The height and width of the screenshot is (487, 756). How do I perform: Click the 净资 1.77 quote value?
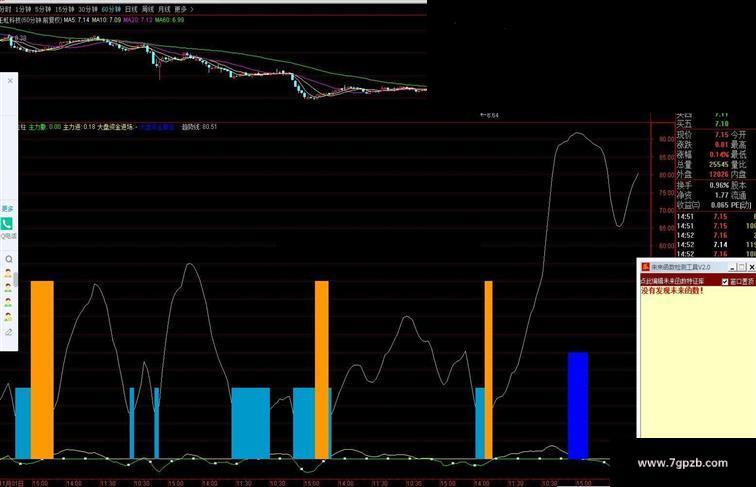pyautogui.click(x=721, y=195)
